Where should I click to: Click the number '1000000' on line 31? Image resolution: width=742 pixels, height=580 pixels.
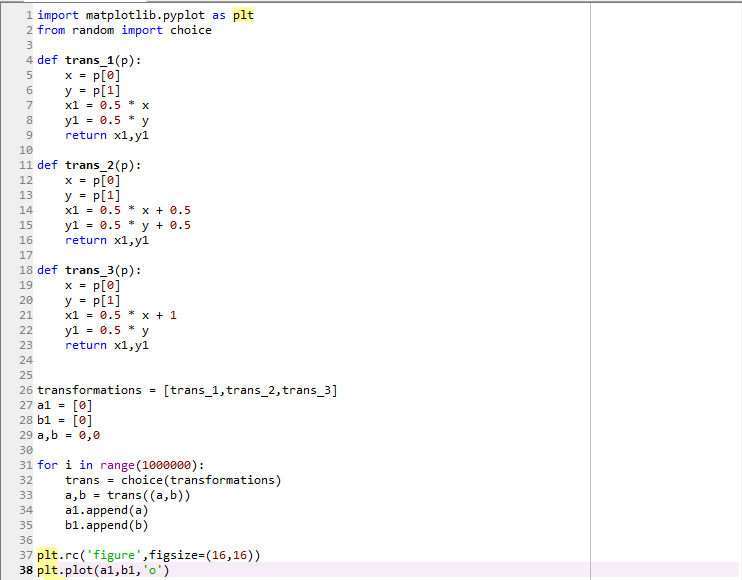coord(166,466)
